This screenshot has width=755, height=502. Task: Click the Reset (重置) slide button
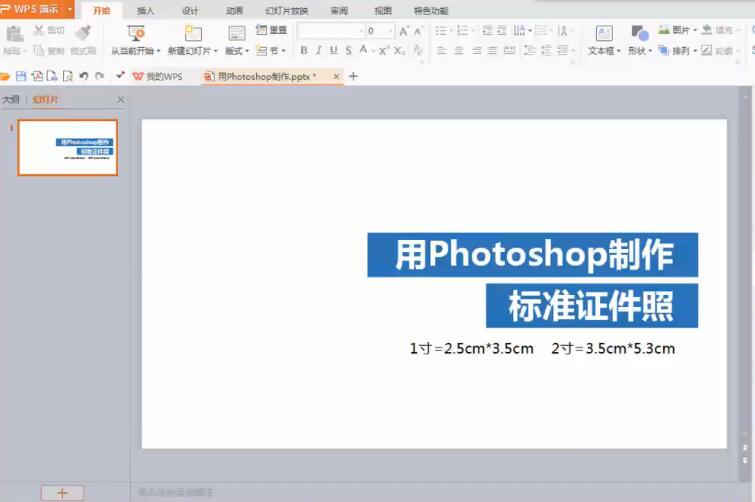(x=271, y=30)
